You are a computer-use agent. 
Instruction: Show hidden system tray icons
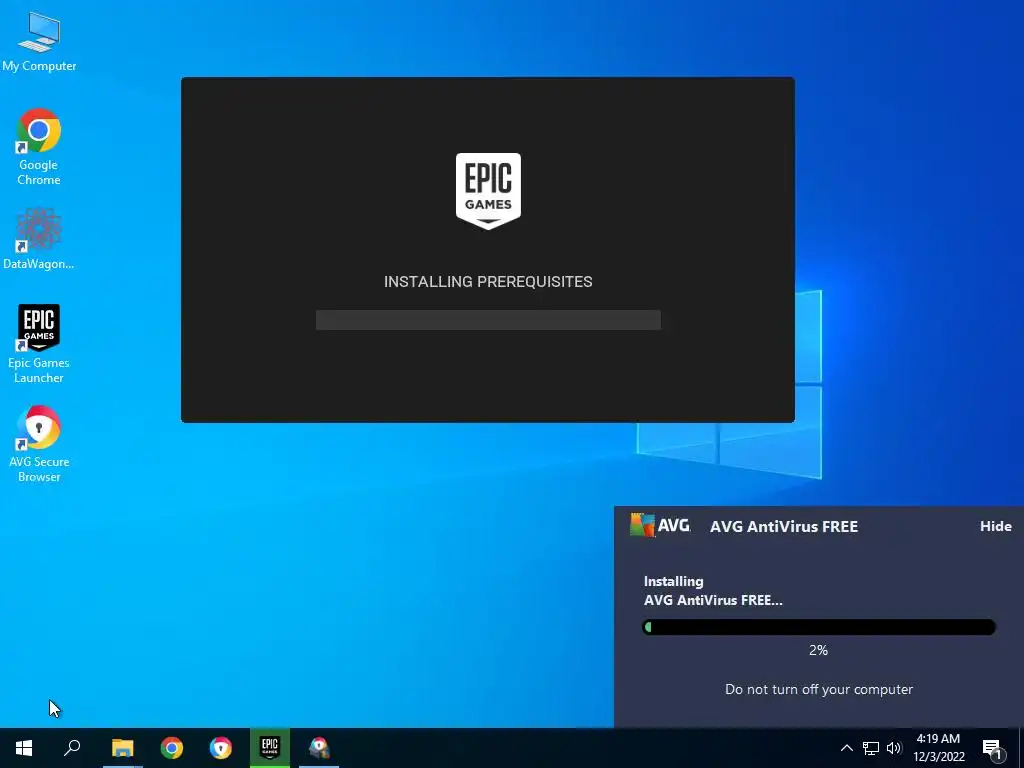pyautogui.click(x=846, y=748)
